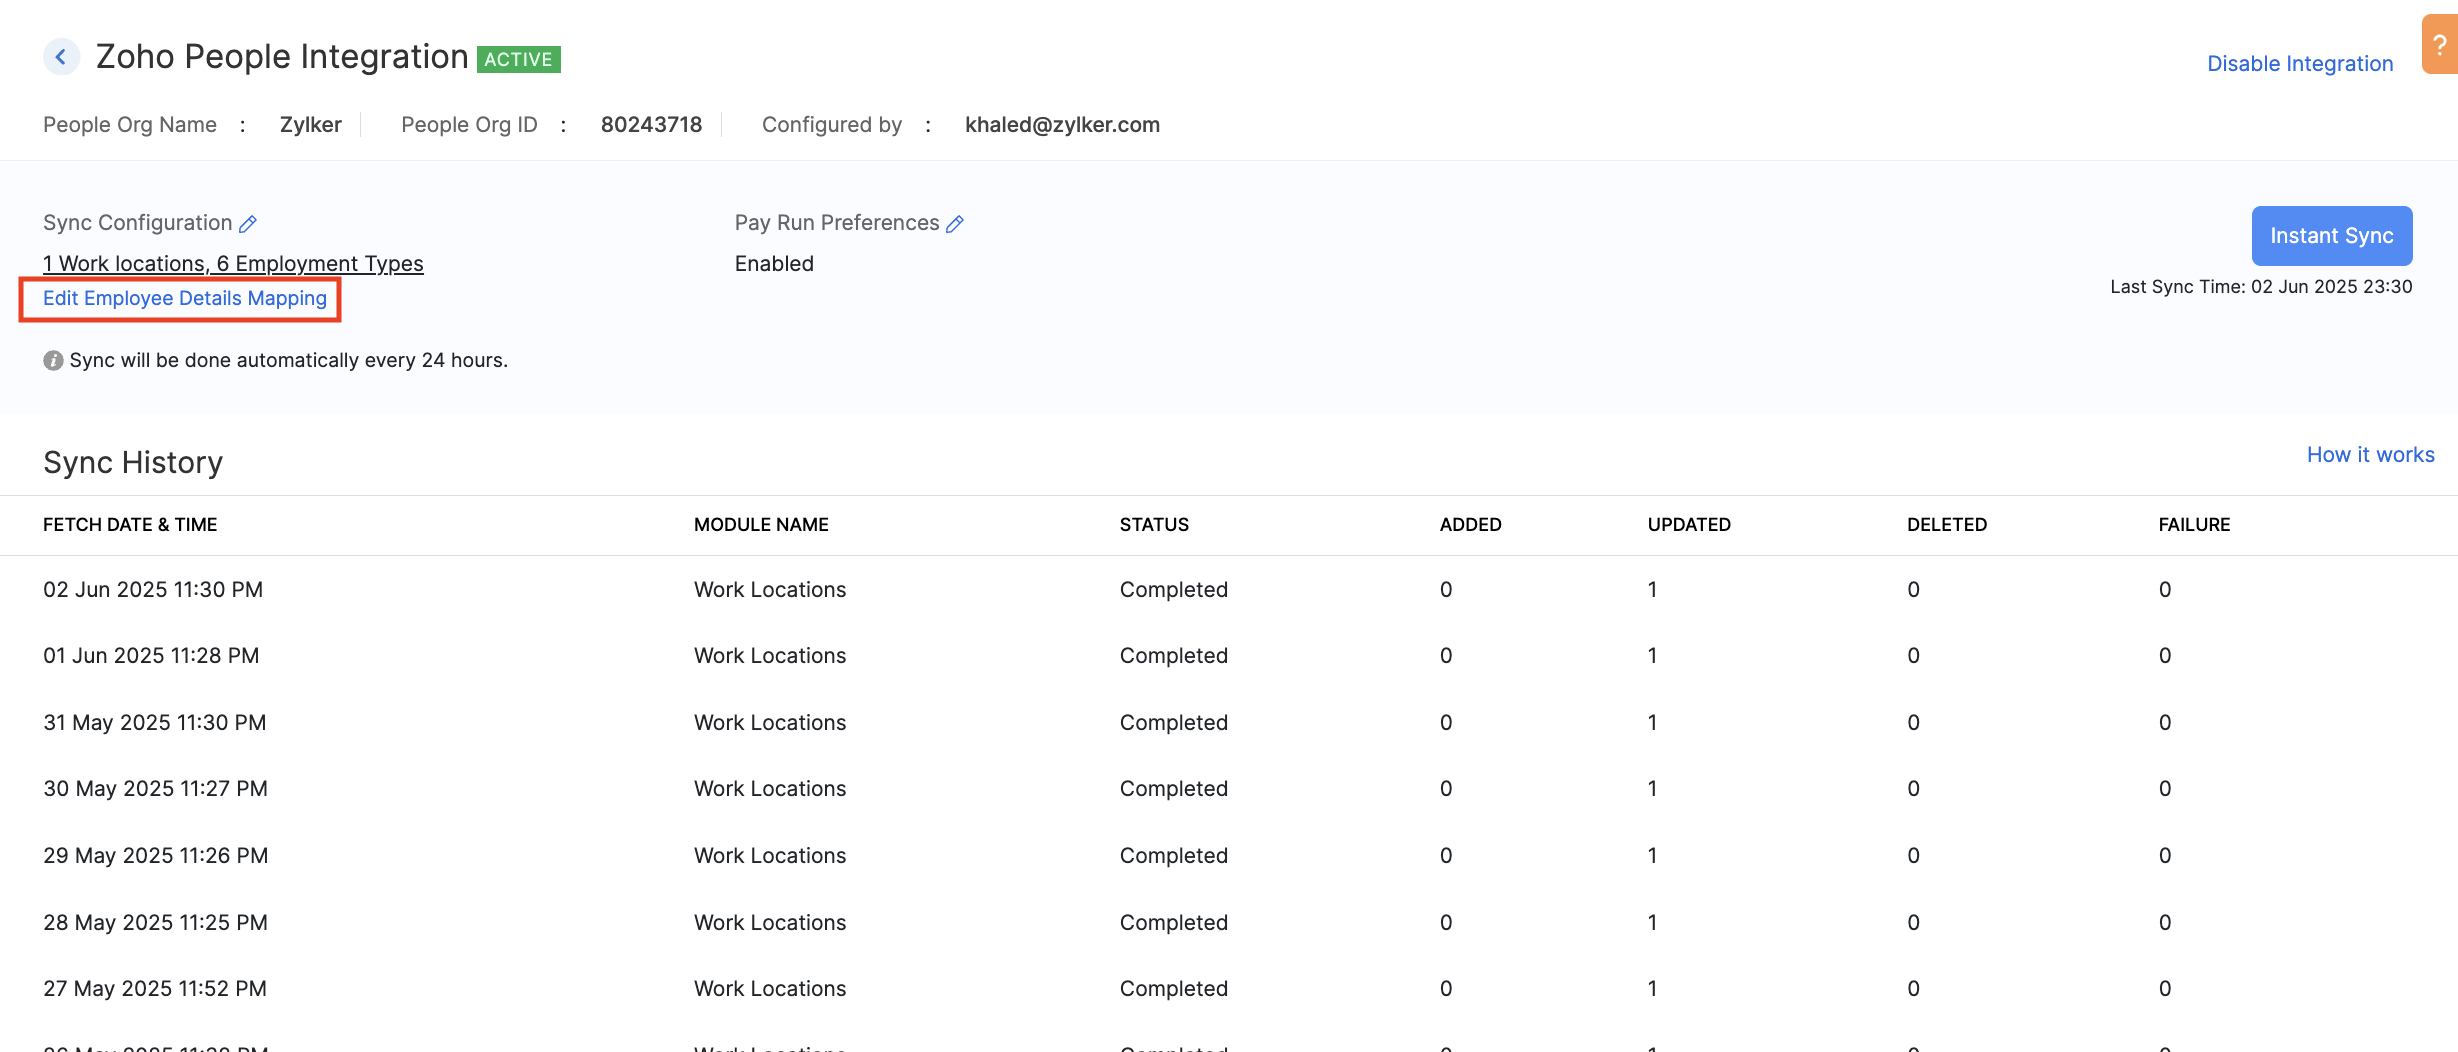
Task: Open Edit Employee Details Mapping
Action: (185, 299)
